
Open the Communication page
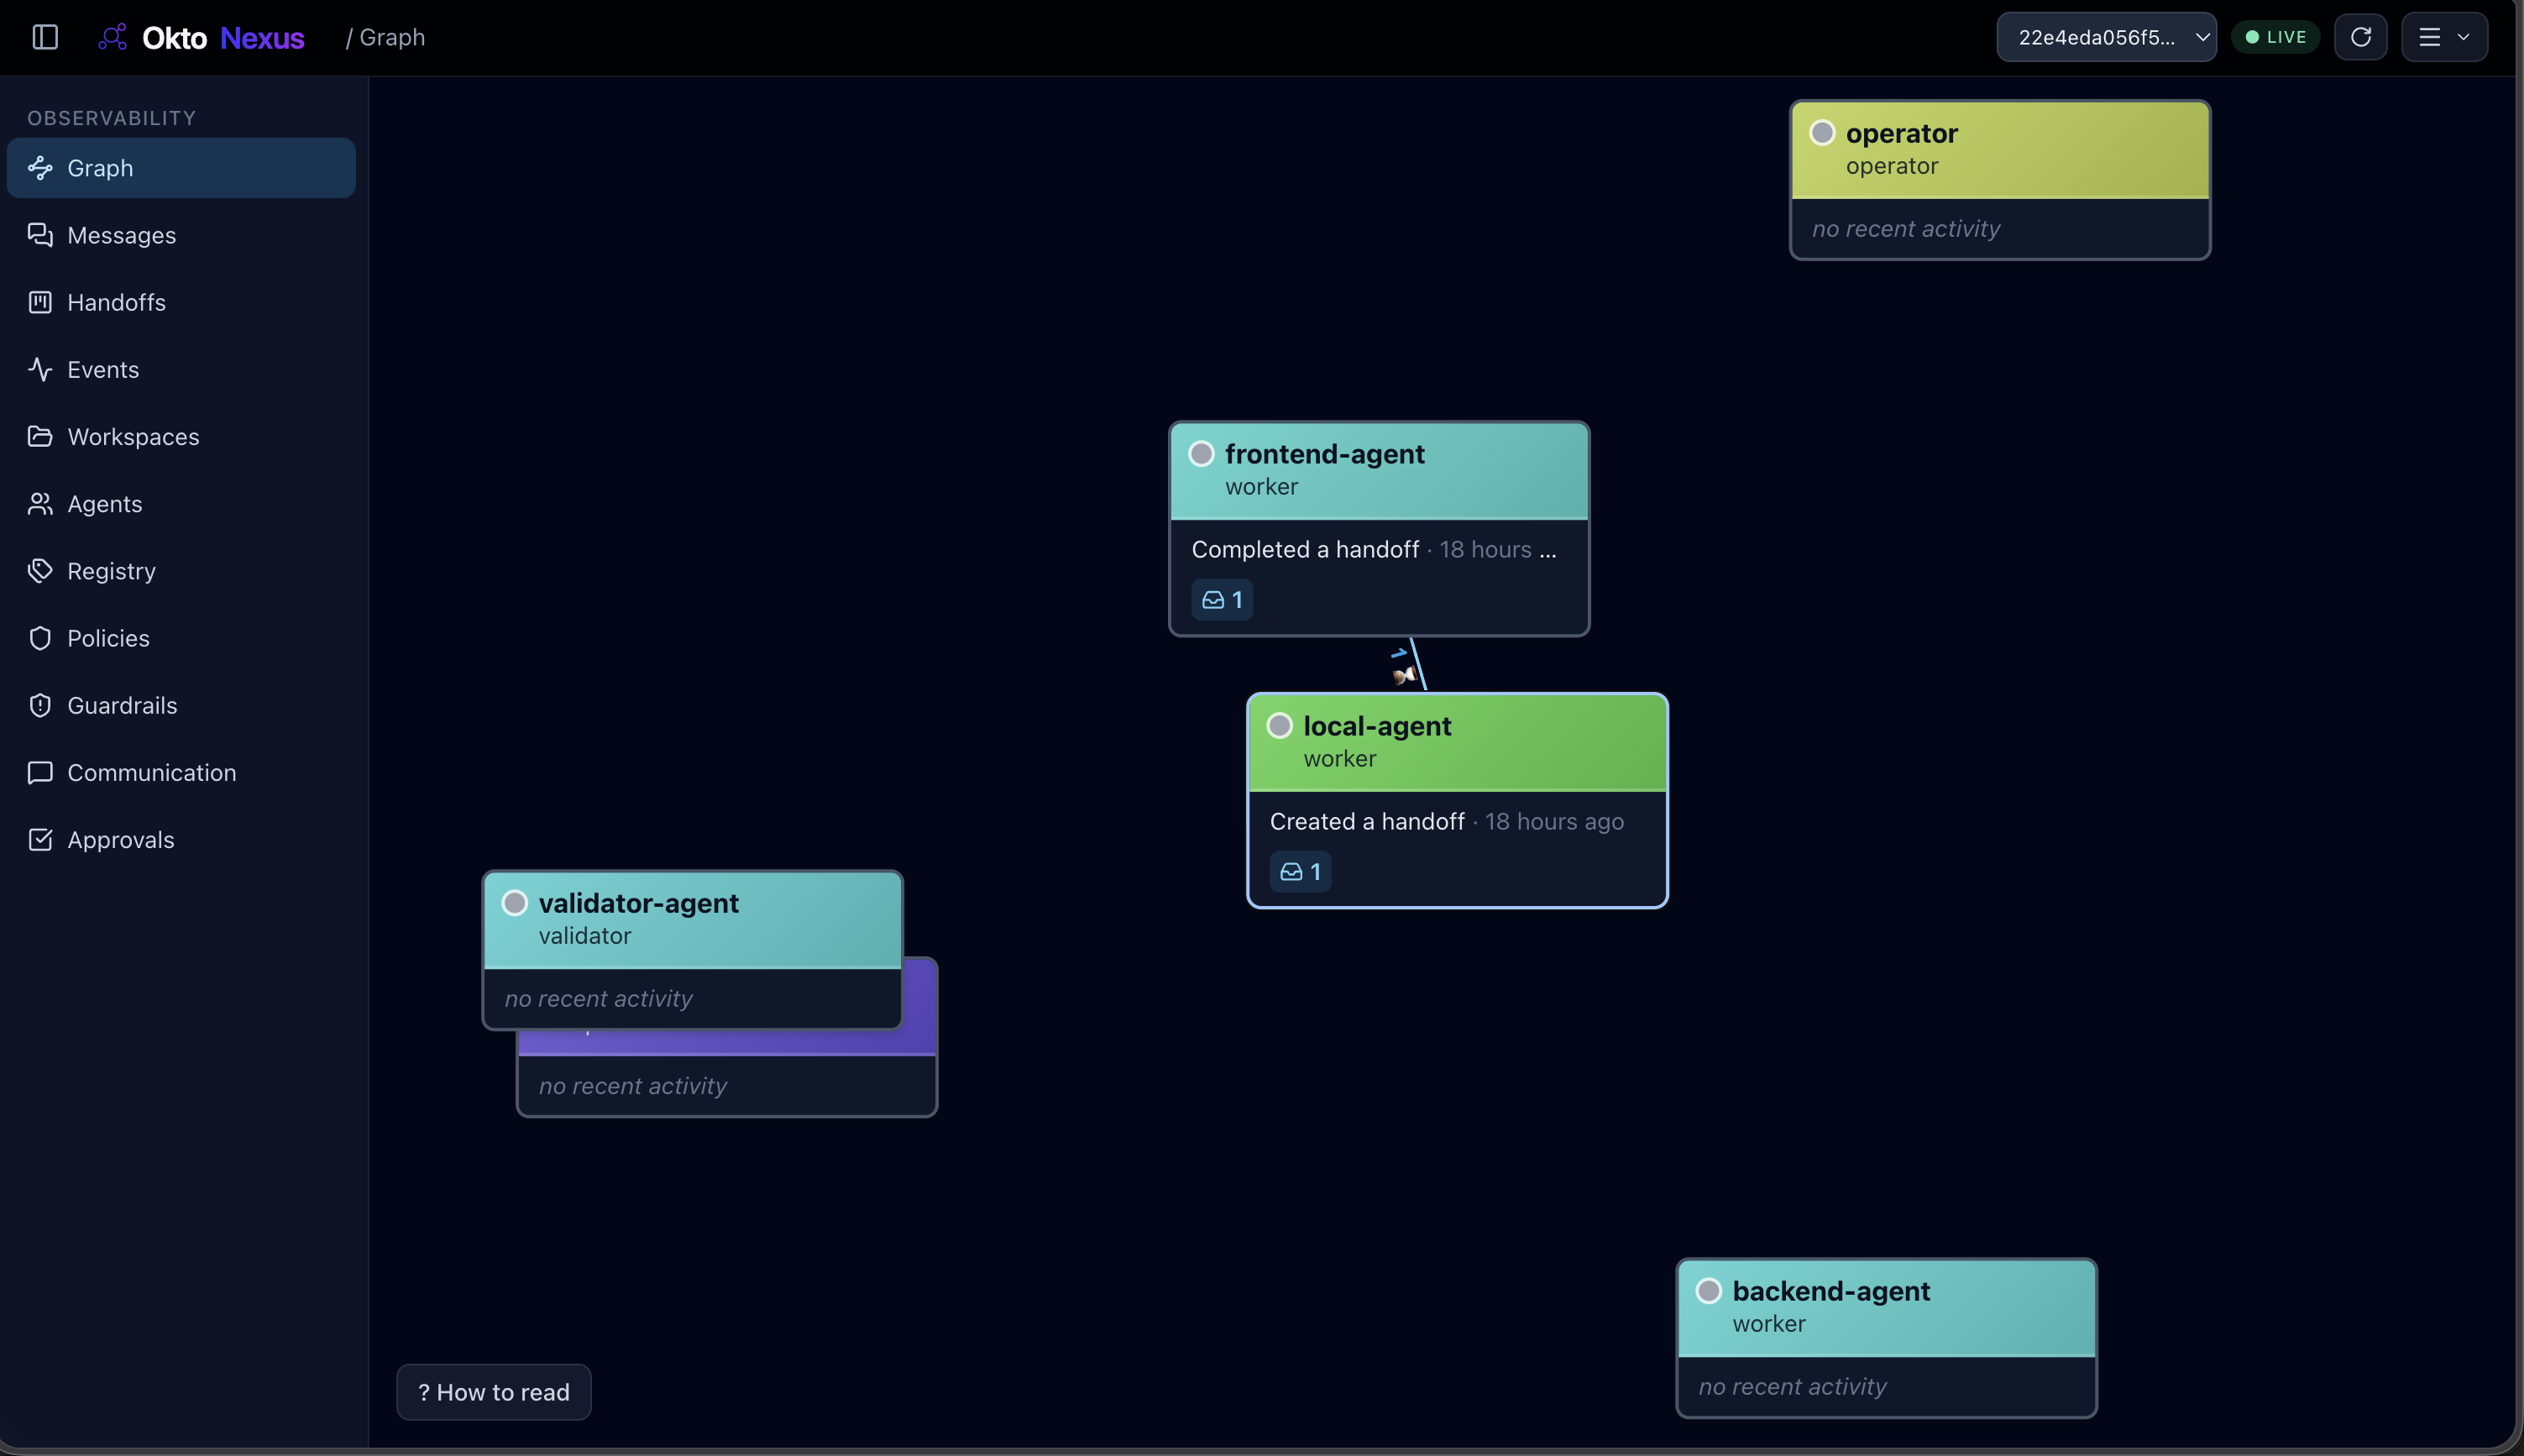[x=181, y=773]
